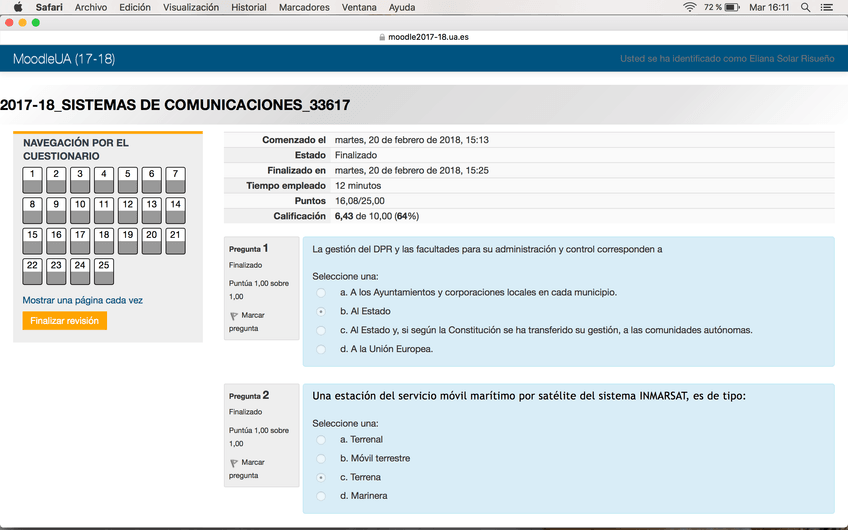Viewport: 848px width, 530px height.
Task: Click the MoodleUA (17-18) header link
Action: pos(64,59)
